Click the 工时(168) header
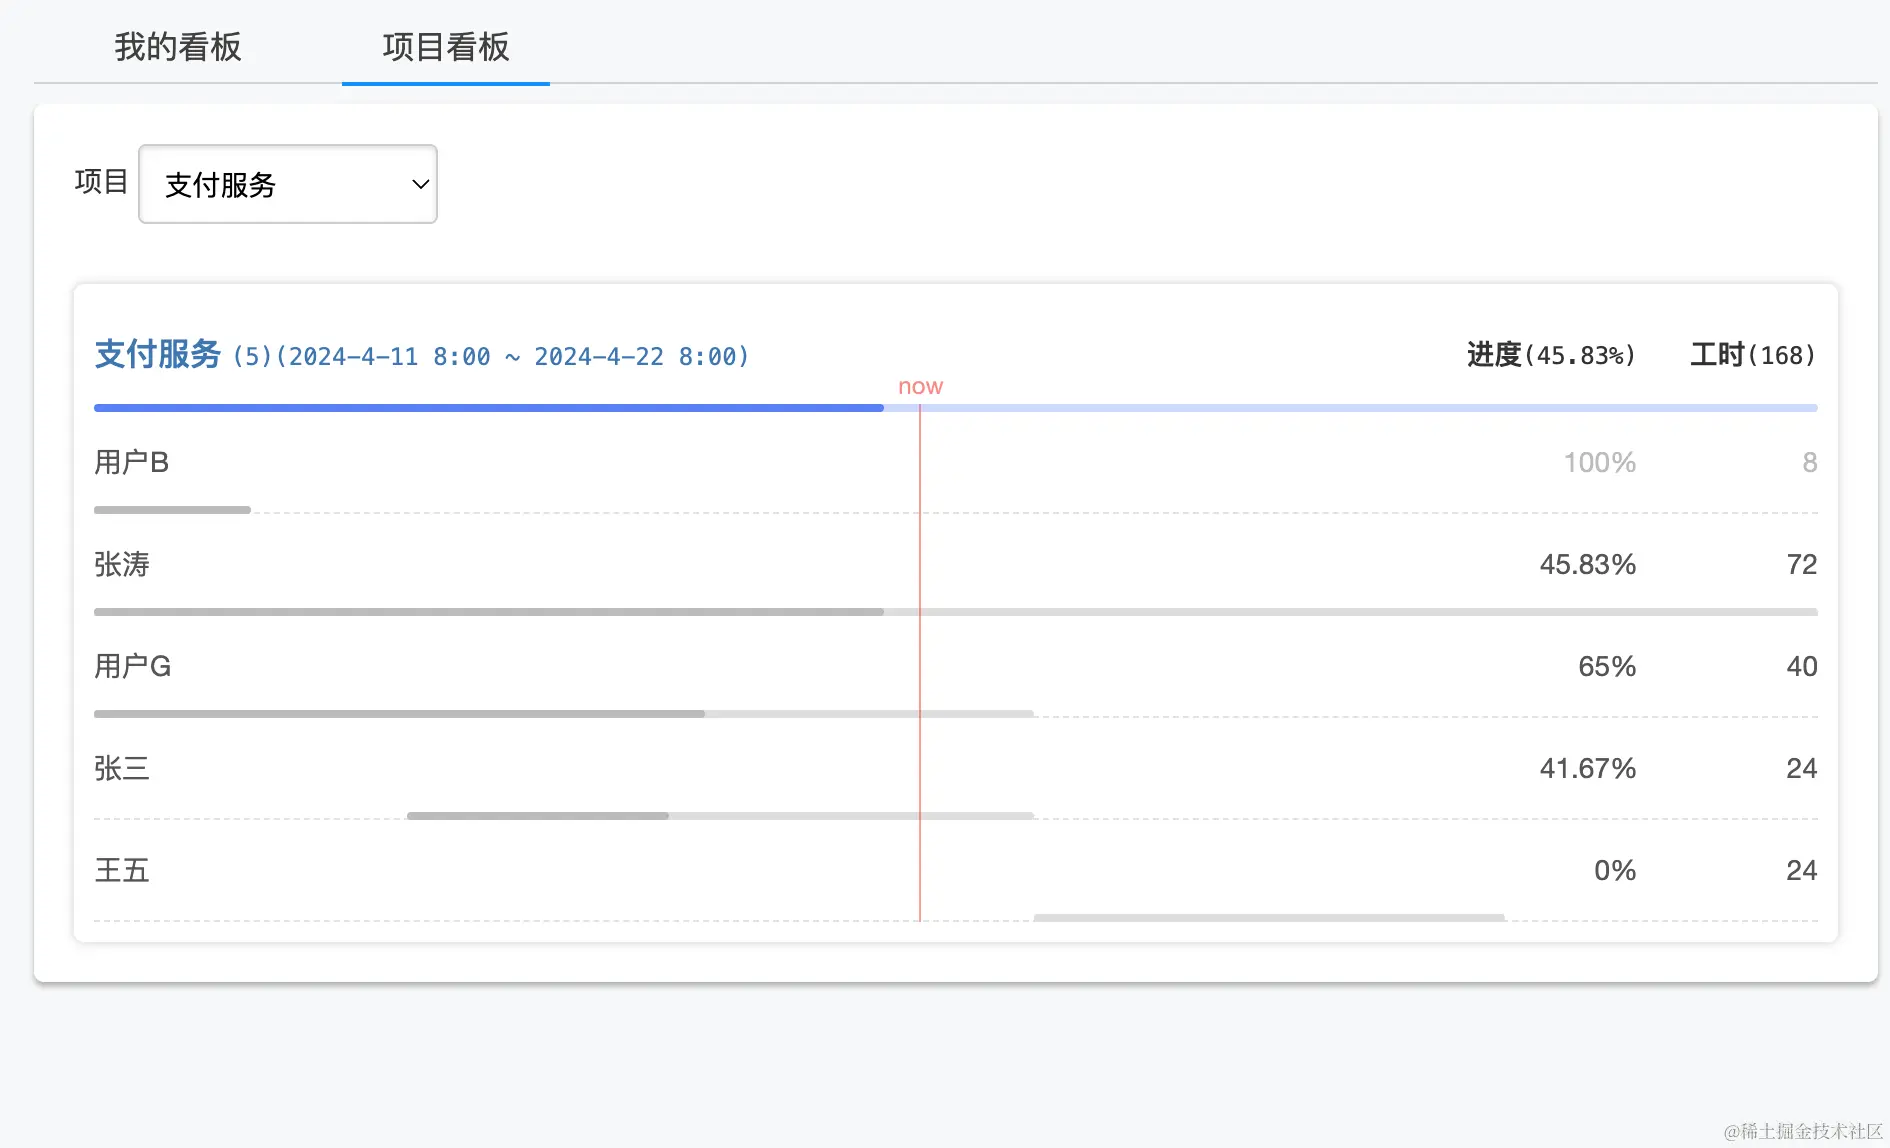The width and height of the screenshot is (1890, 1148). 1753,355
